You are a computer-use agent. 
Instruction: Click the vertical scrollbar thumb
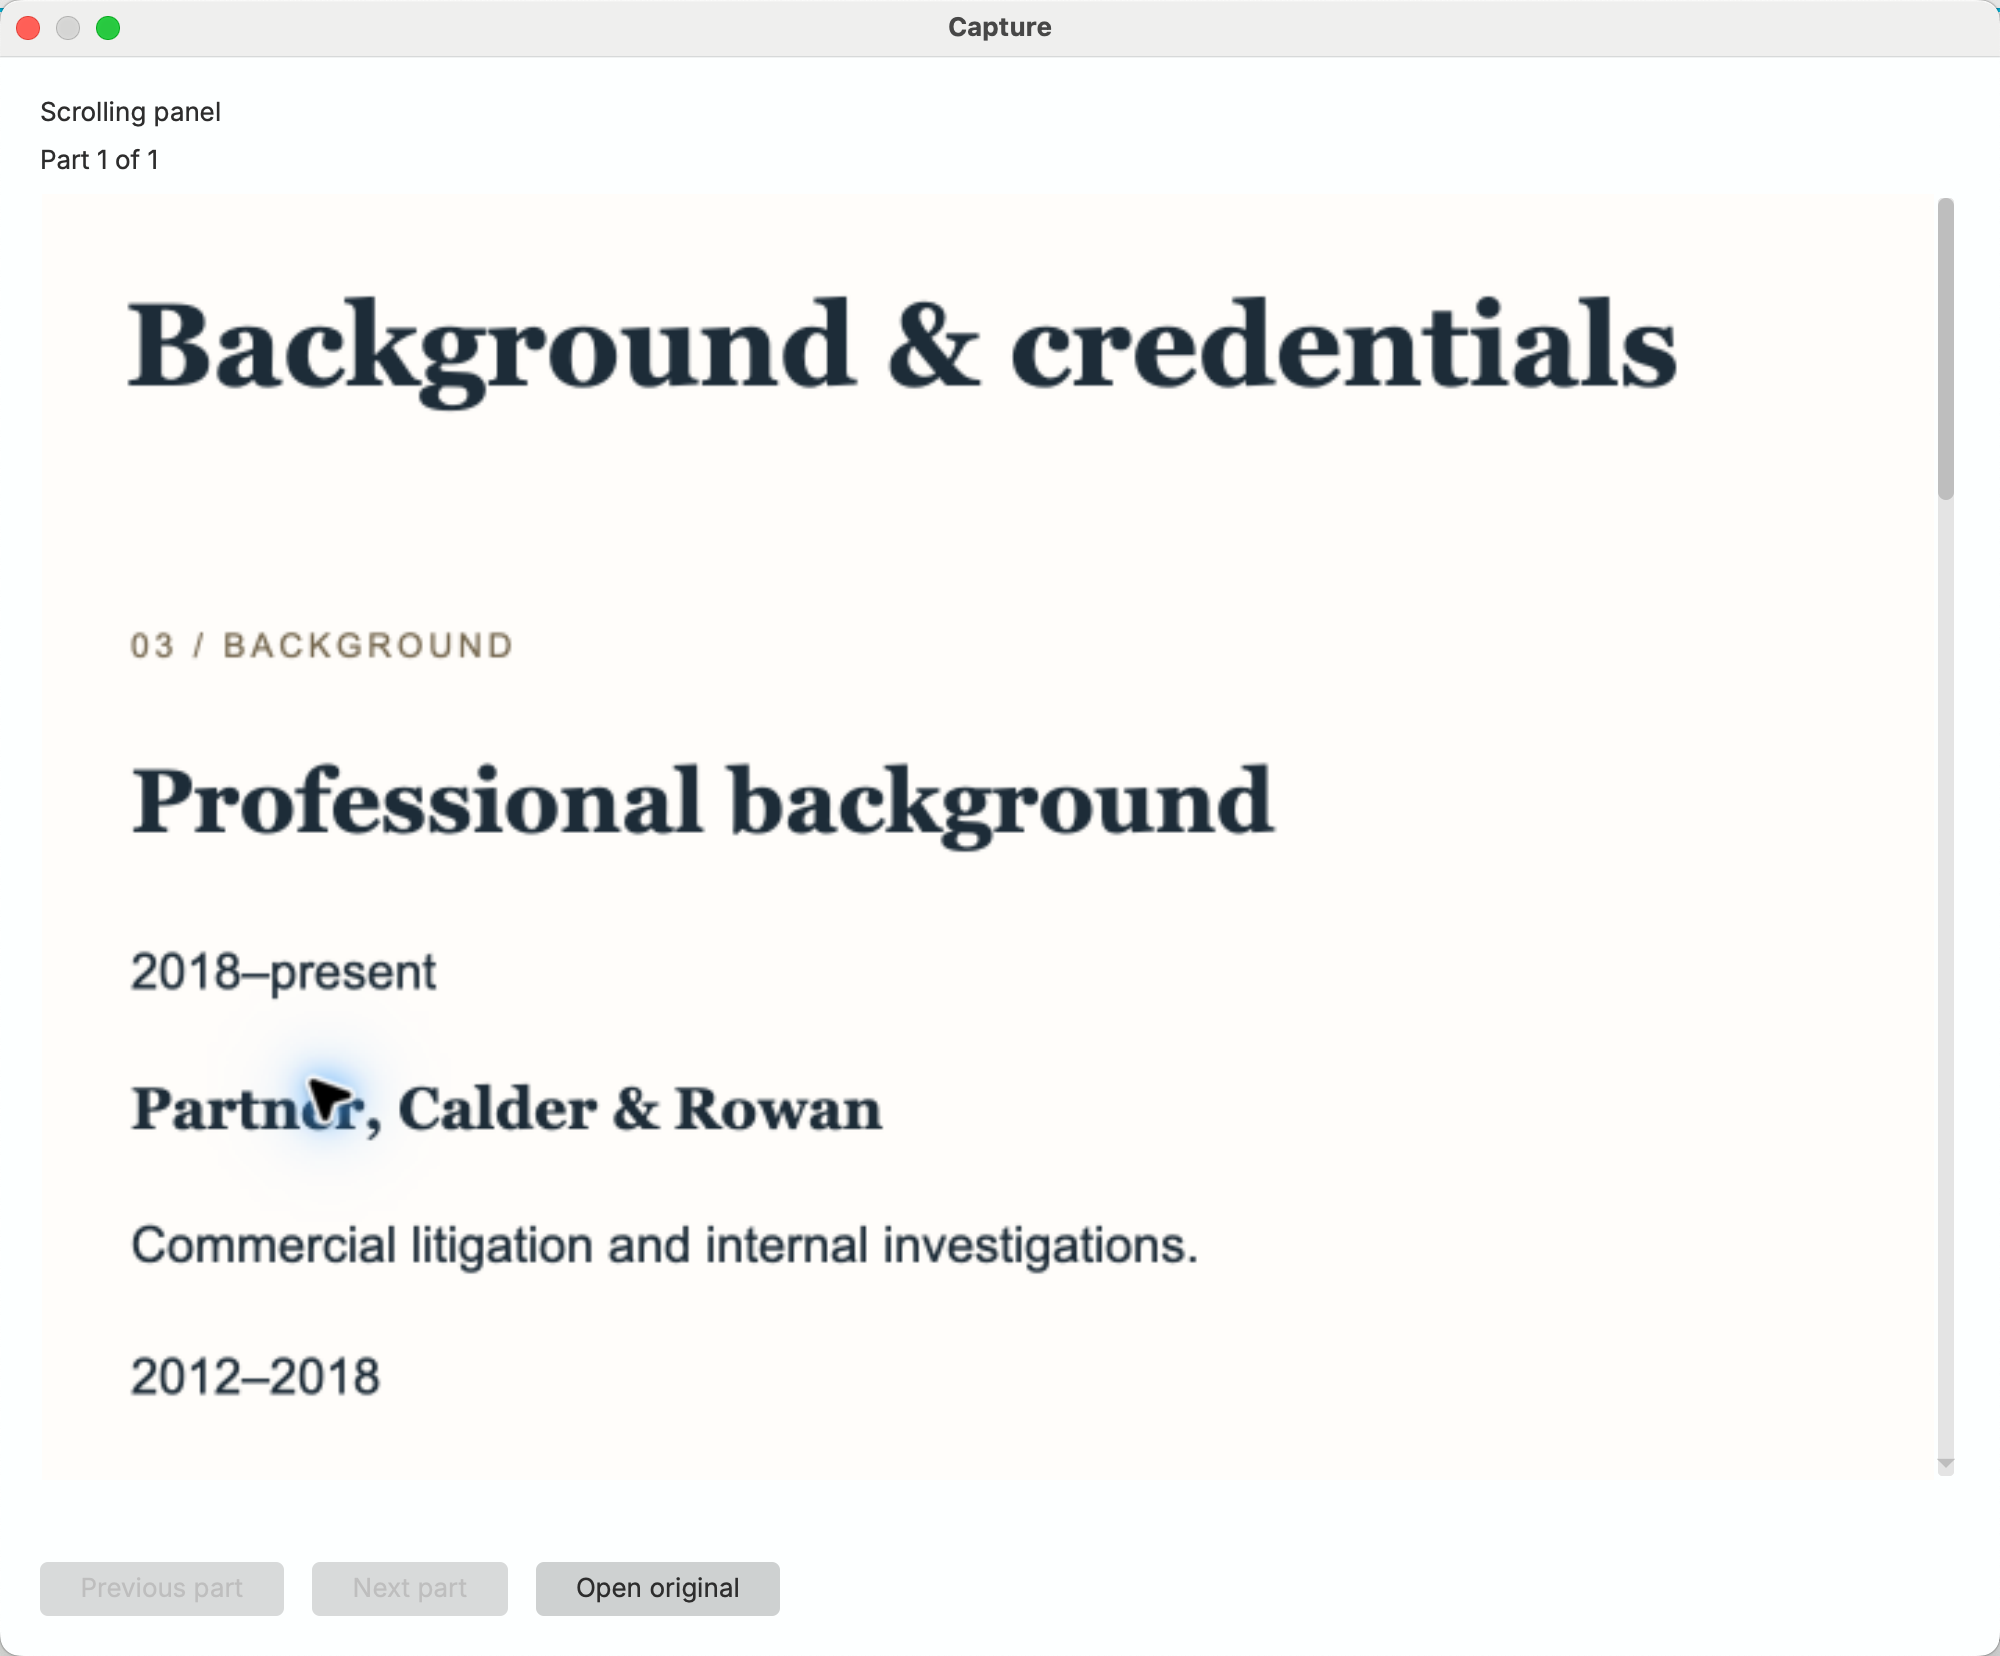[1945, 348]
